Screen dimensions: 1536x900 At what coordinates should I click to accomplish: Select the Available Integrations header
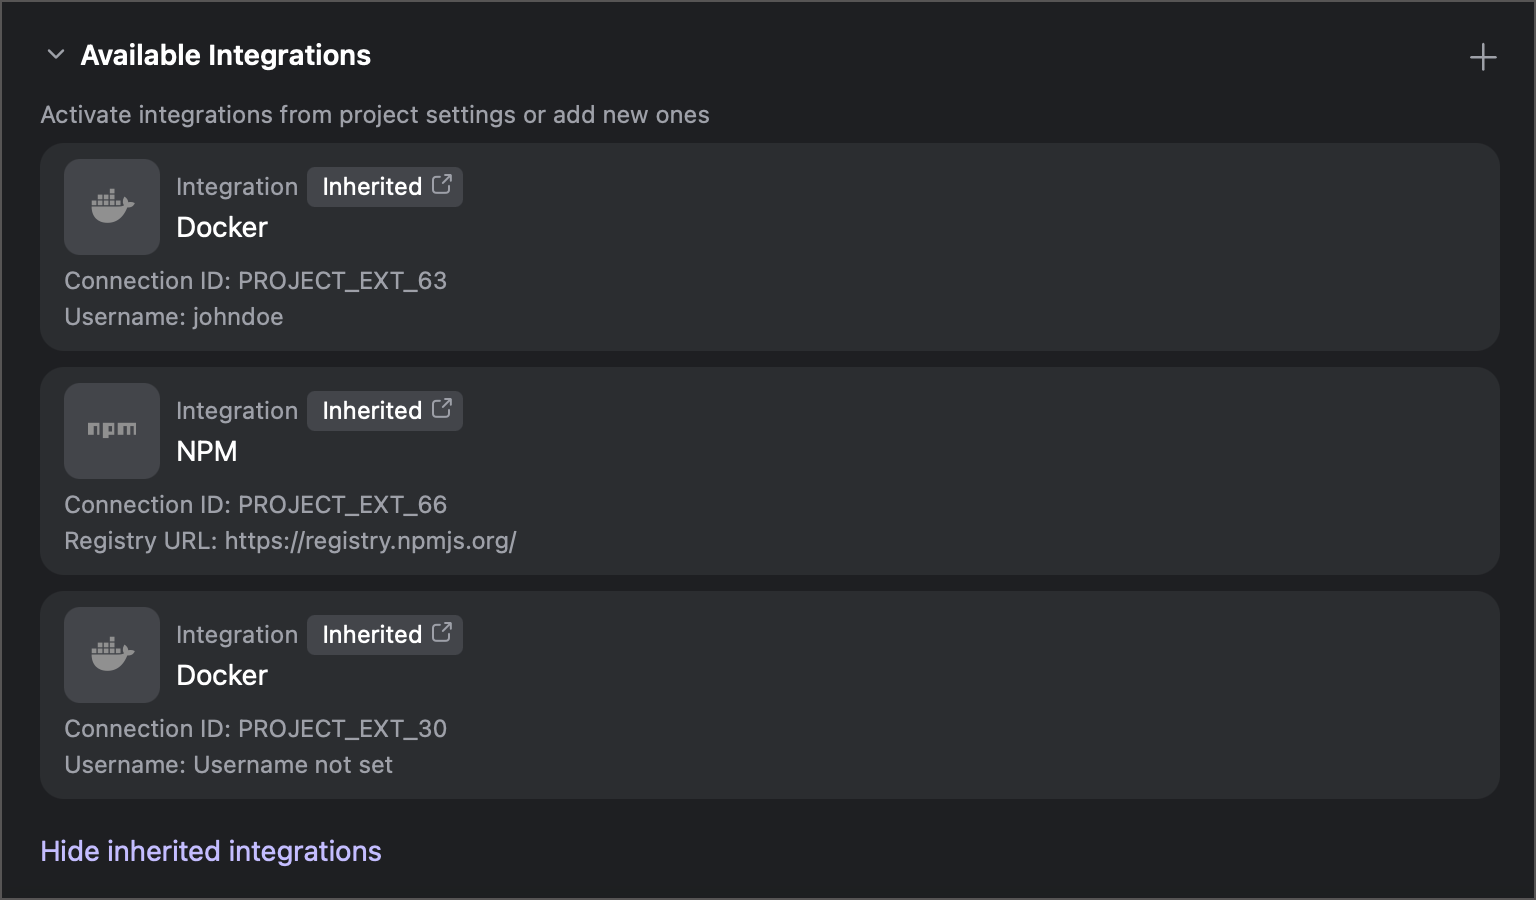pos(225,55)
